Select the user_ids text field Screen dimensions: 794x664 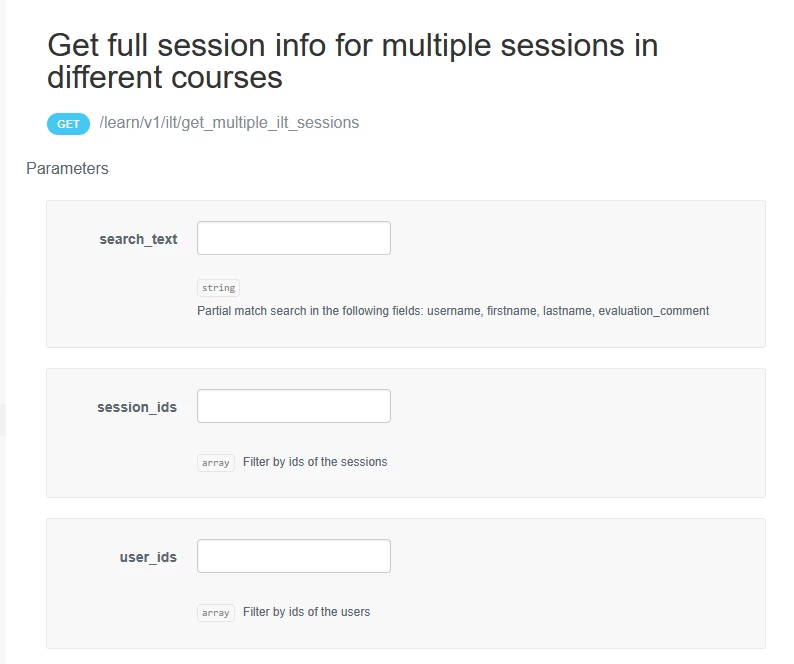pyautogui.click(x=293, y=557)
